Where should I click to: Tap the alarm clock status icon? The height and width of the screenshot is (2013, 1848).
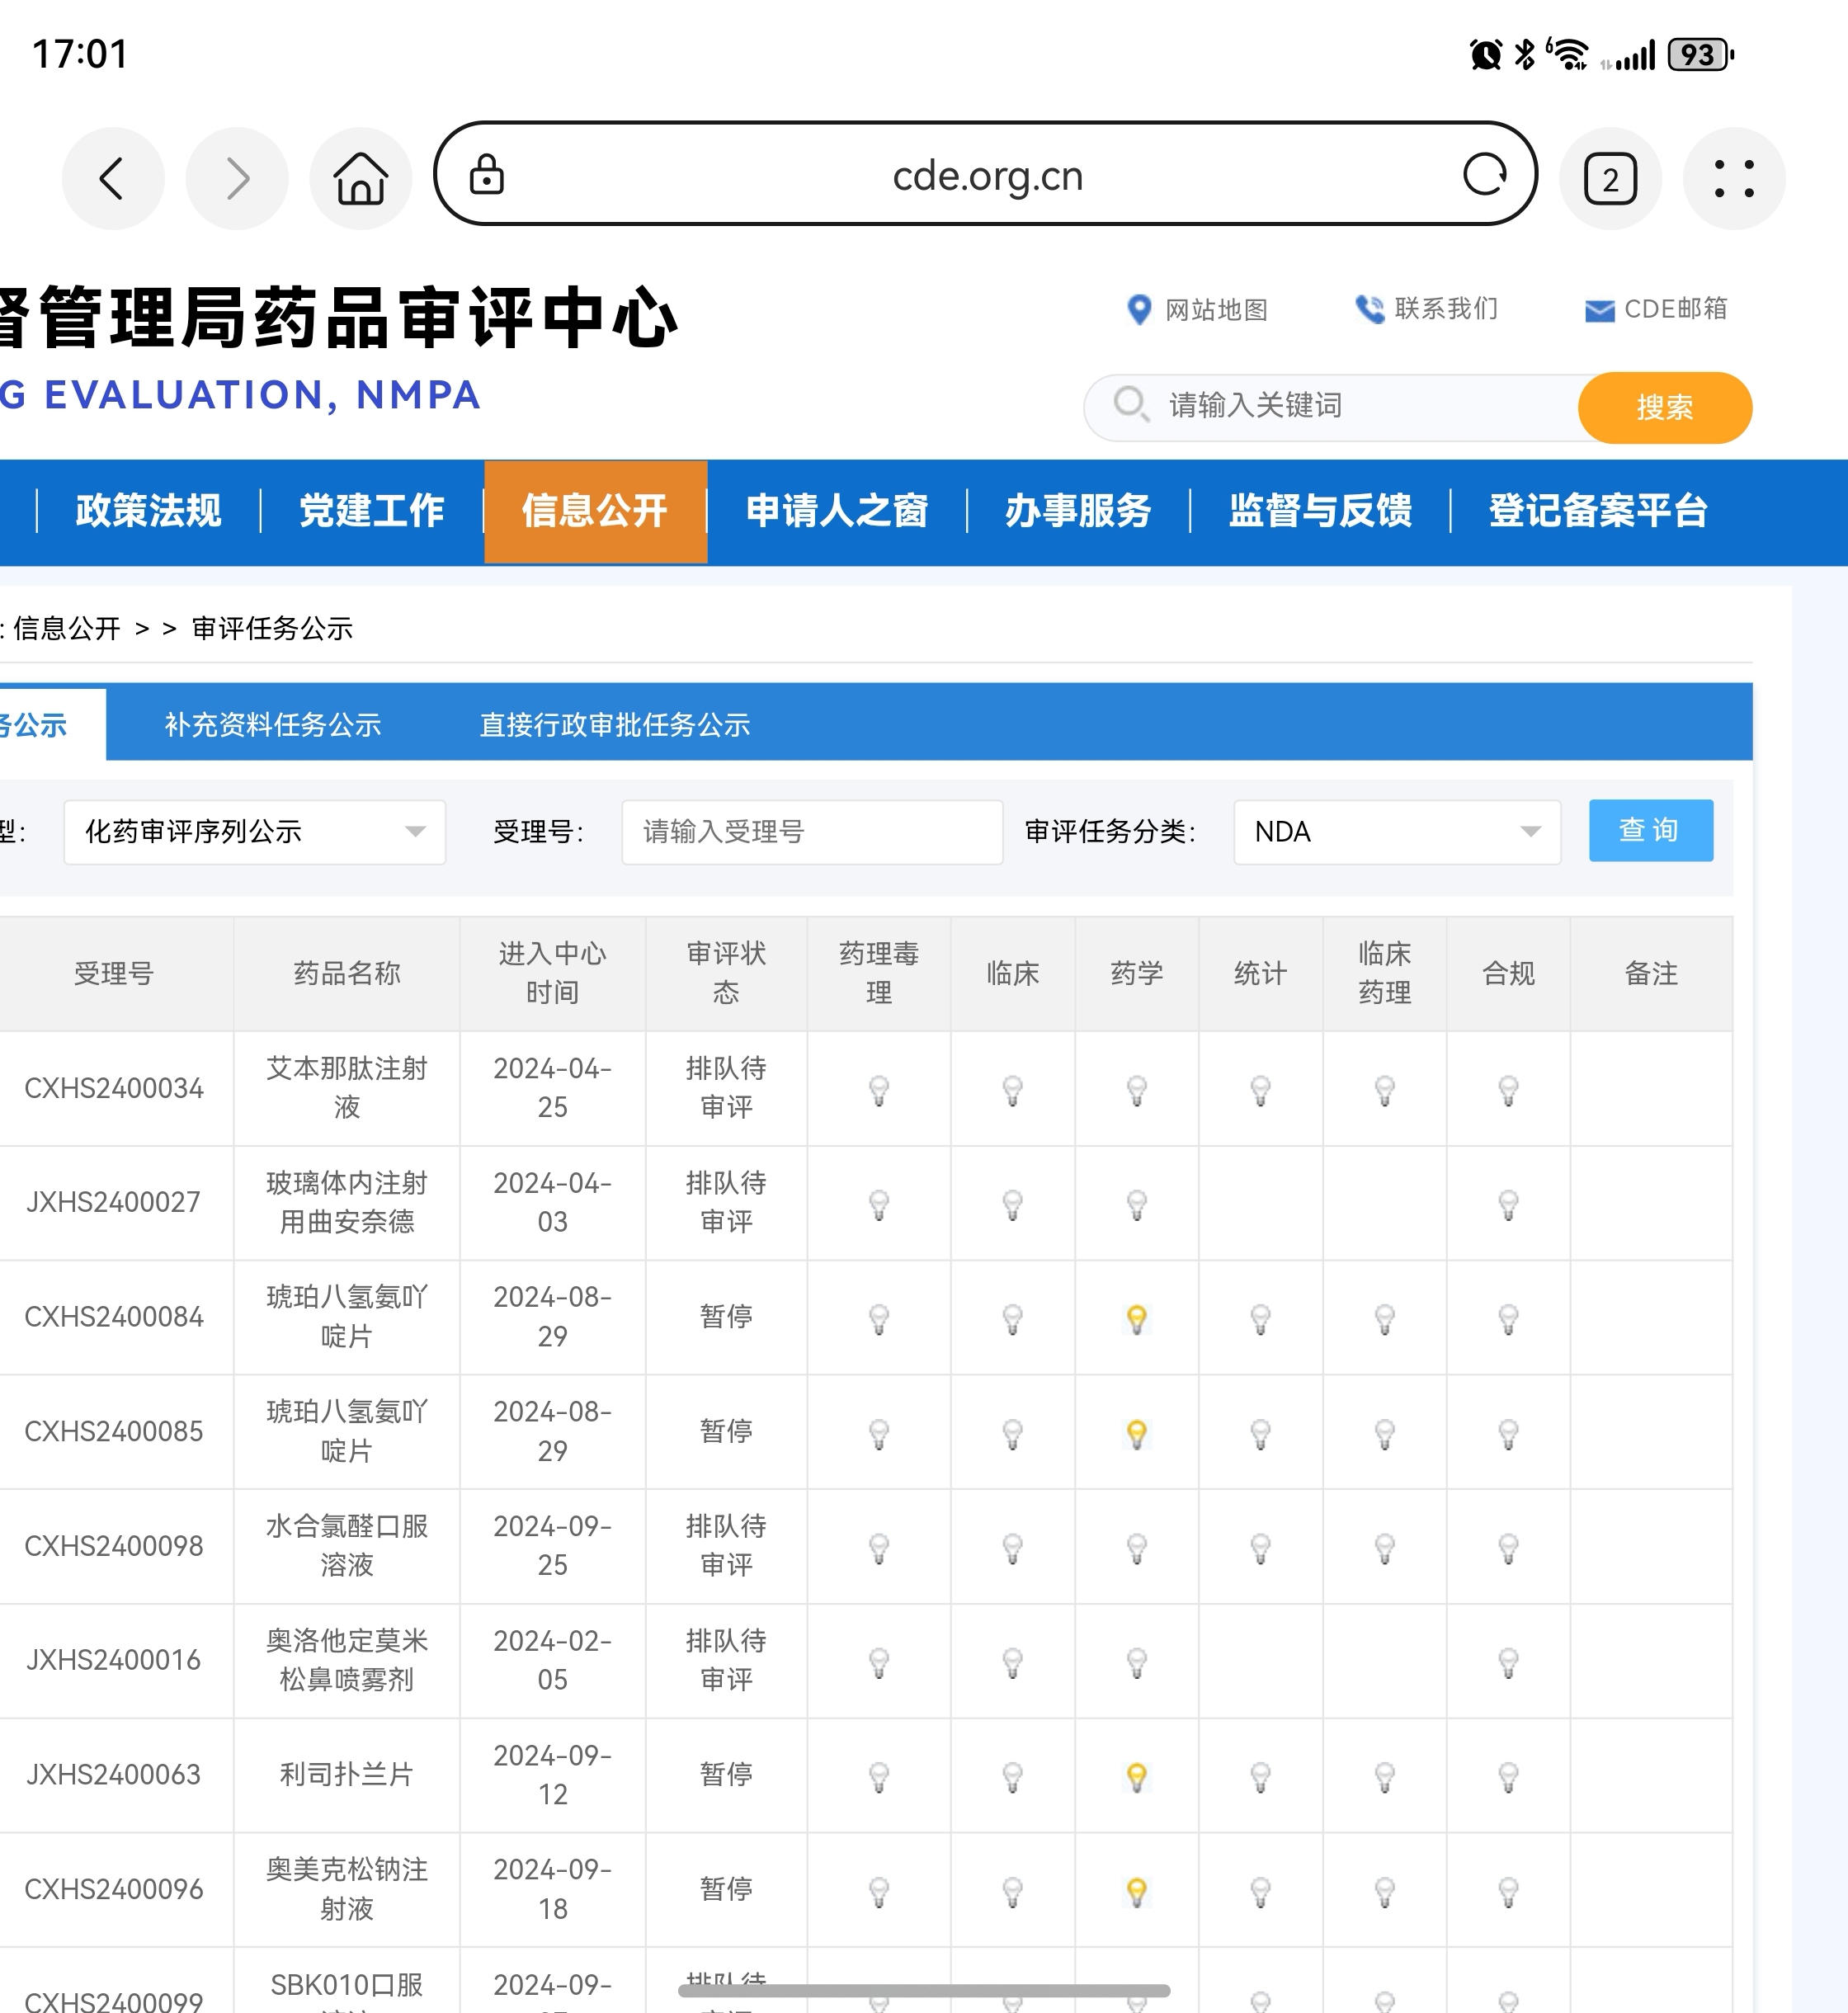[x=1486, y=54]
